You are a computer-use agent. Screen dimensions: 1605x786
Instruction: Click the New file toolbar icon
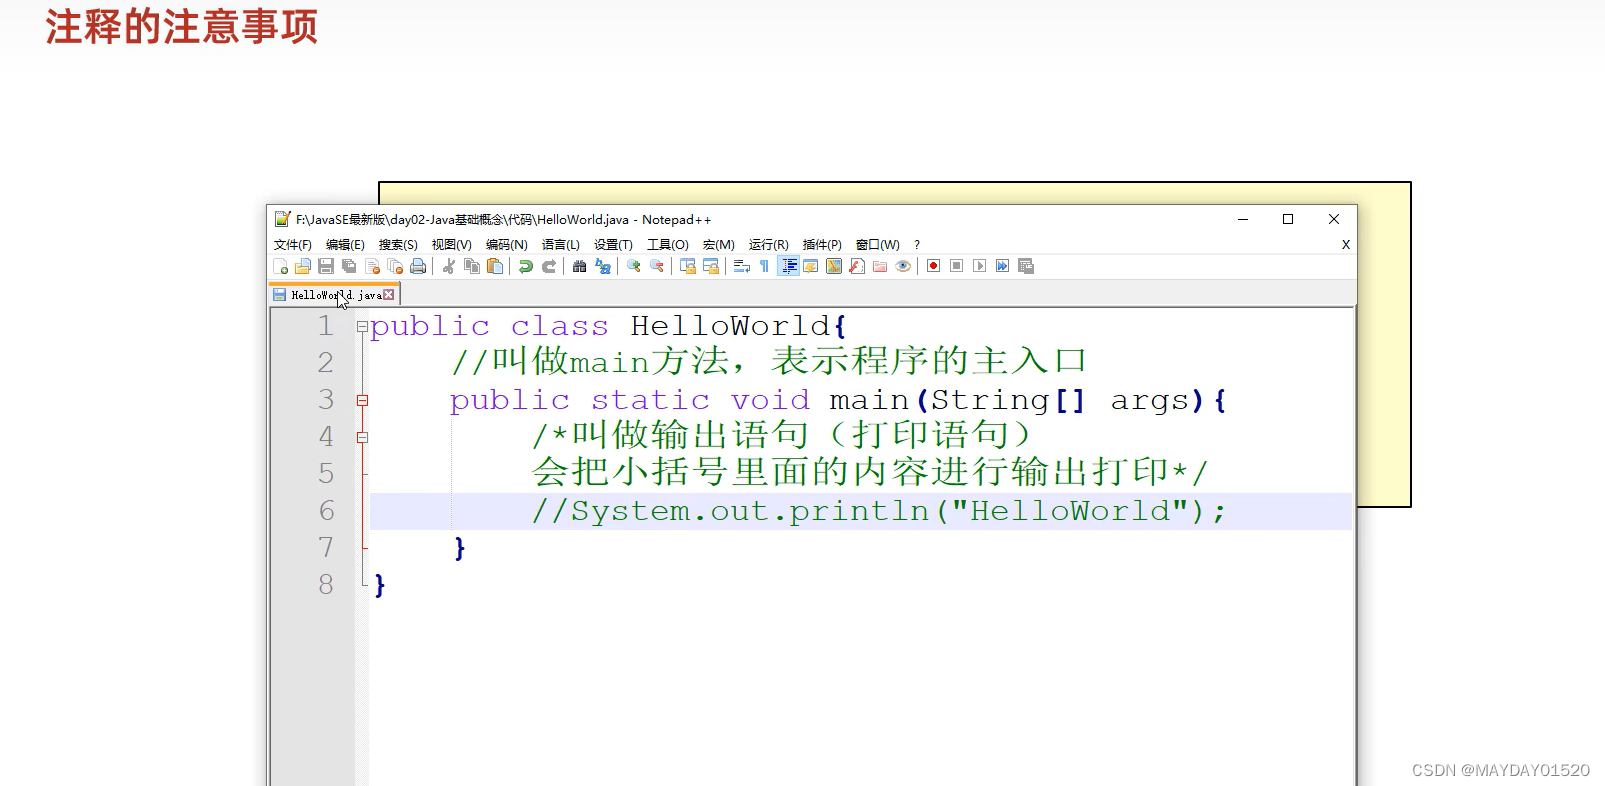[281, 266]
